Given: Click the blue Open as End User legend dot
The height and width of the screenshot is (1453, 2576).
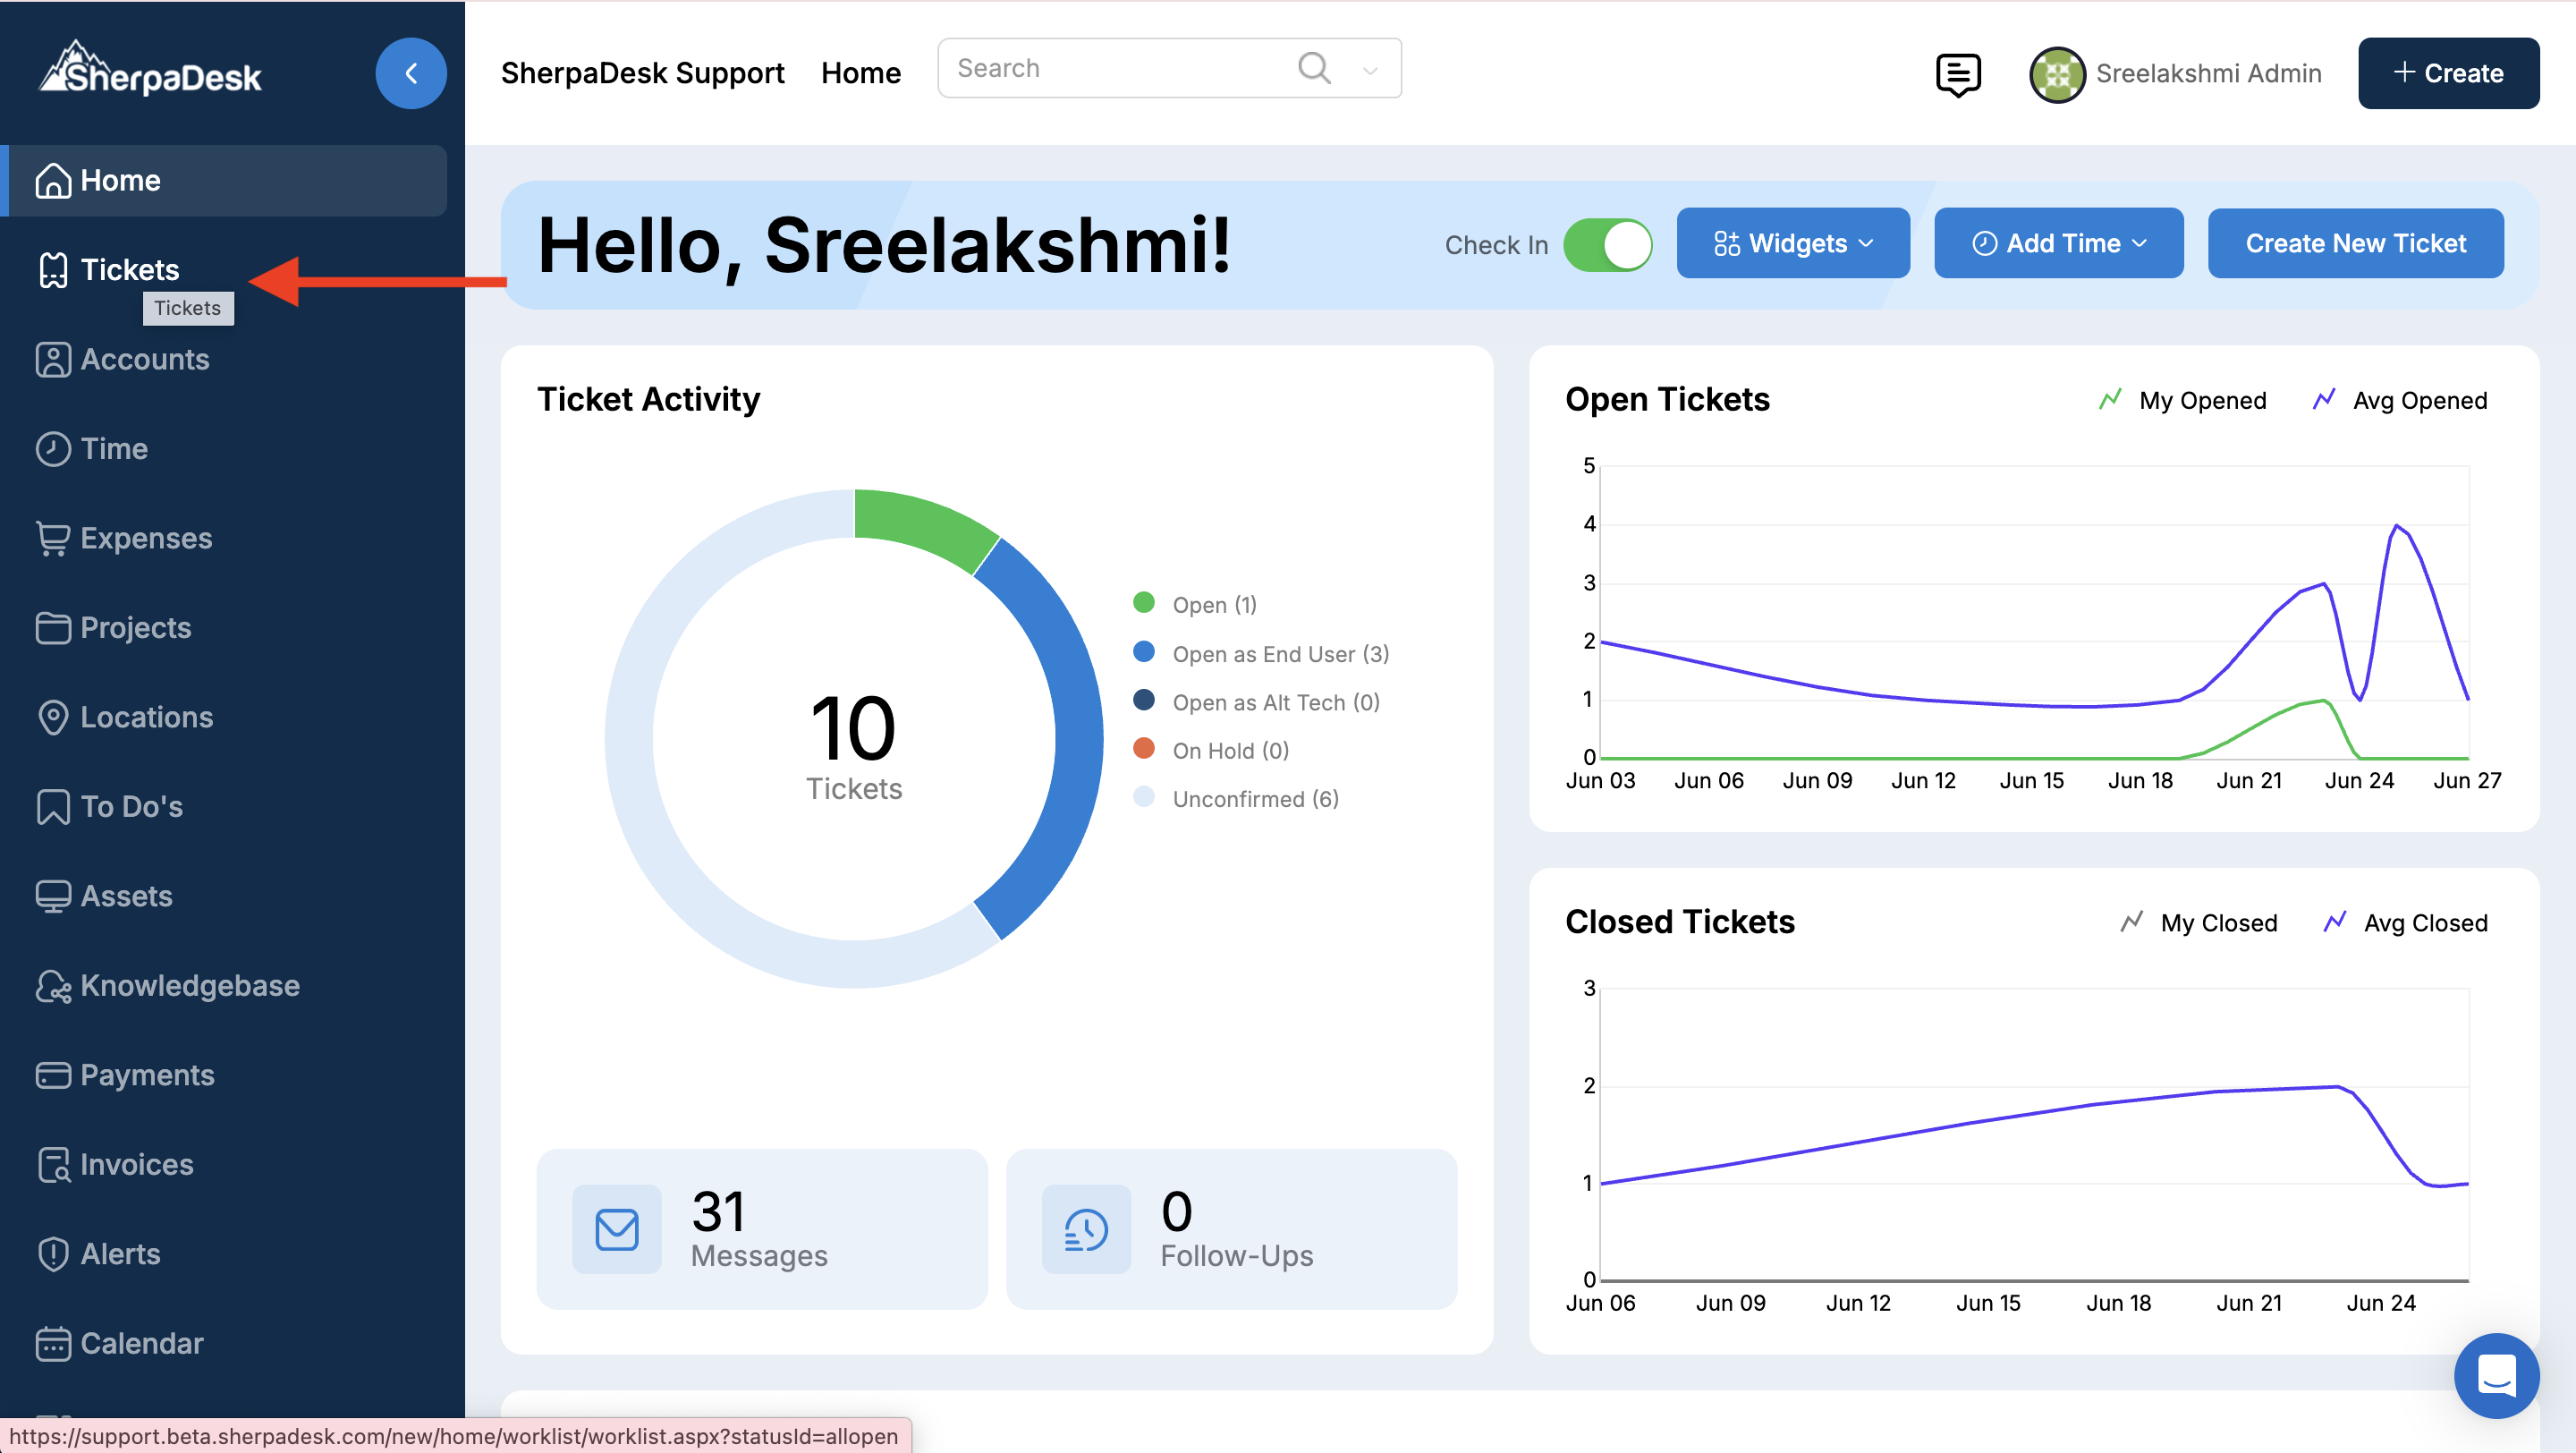Looking at the screenshot, I should (x=1144, y=652).
